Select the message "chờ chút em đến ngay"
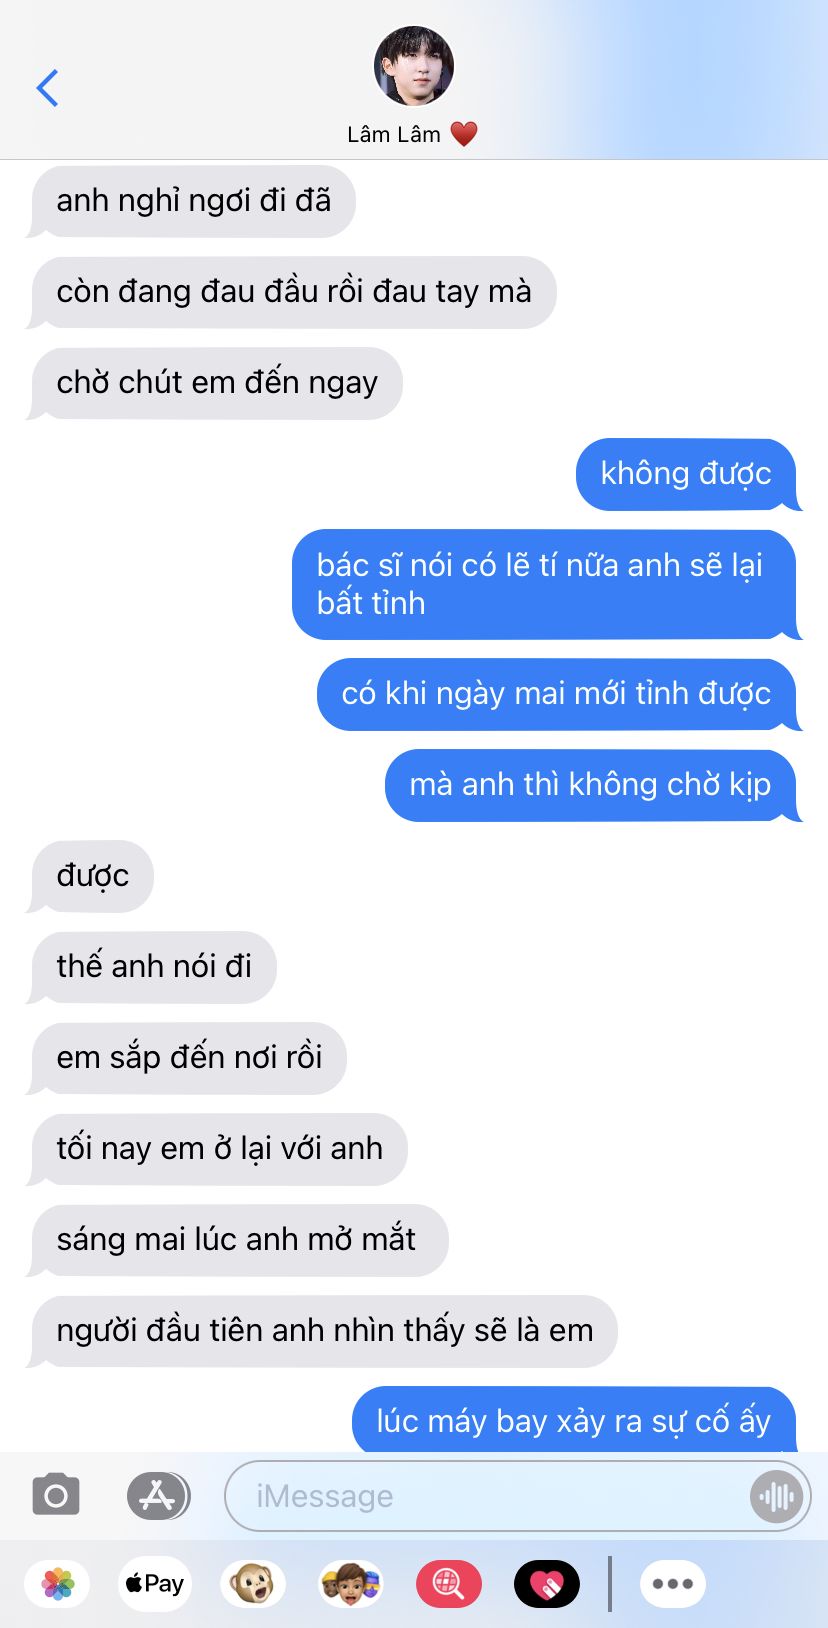This screenshot has height=1628, width=828. pyautogui.click(x=217, y=383)
